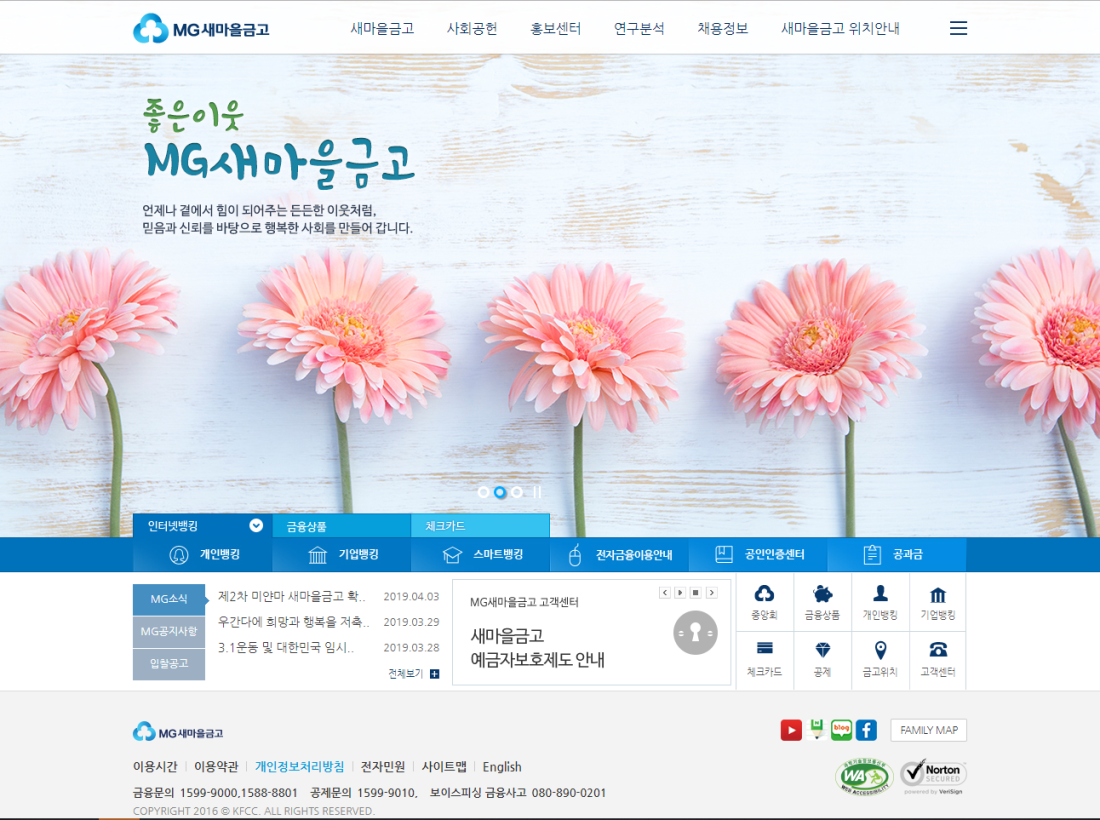The image size is (1100, 820).
Task: Open the 공제 diamond icon
Action: click(822, 659)
